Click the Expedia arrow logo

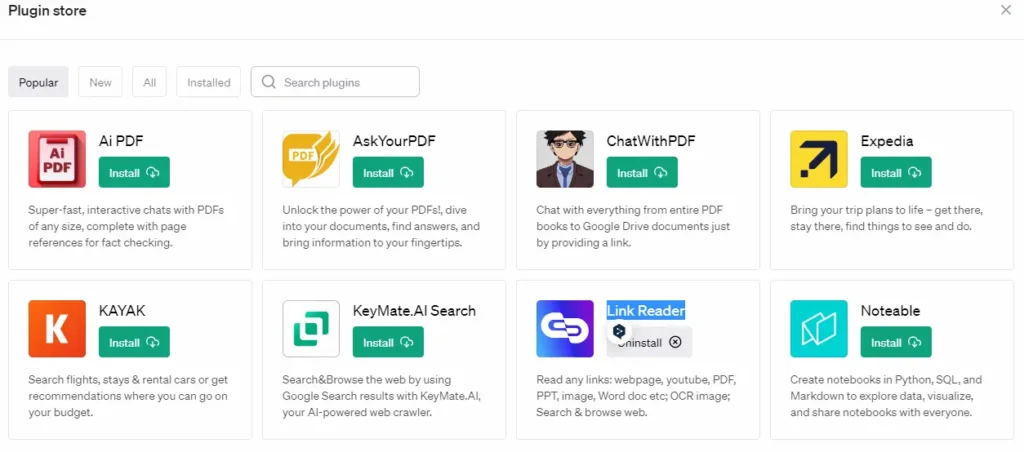819,159
